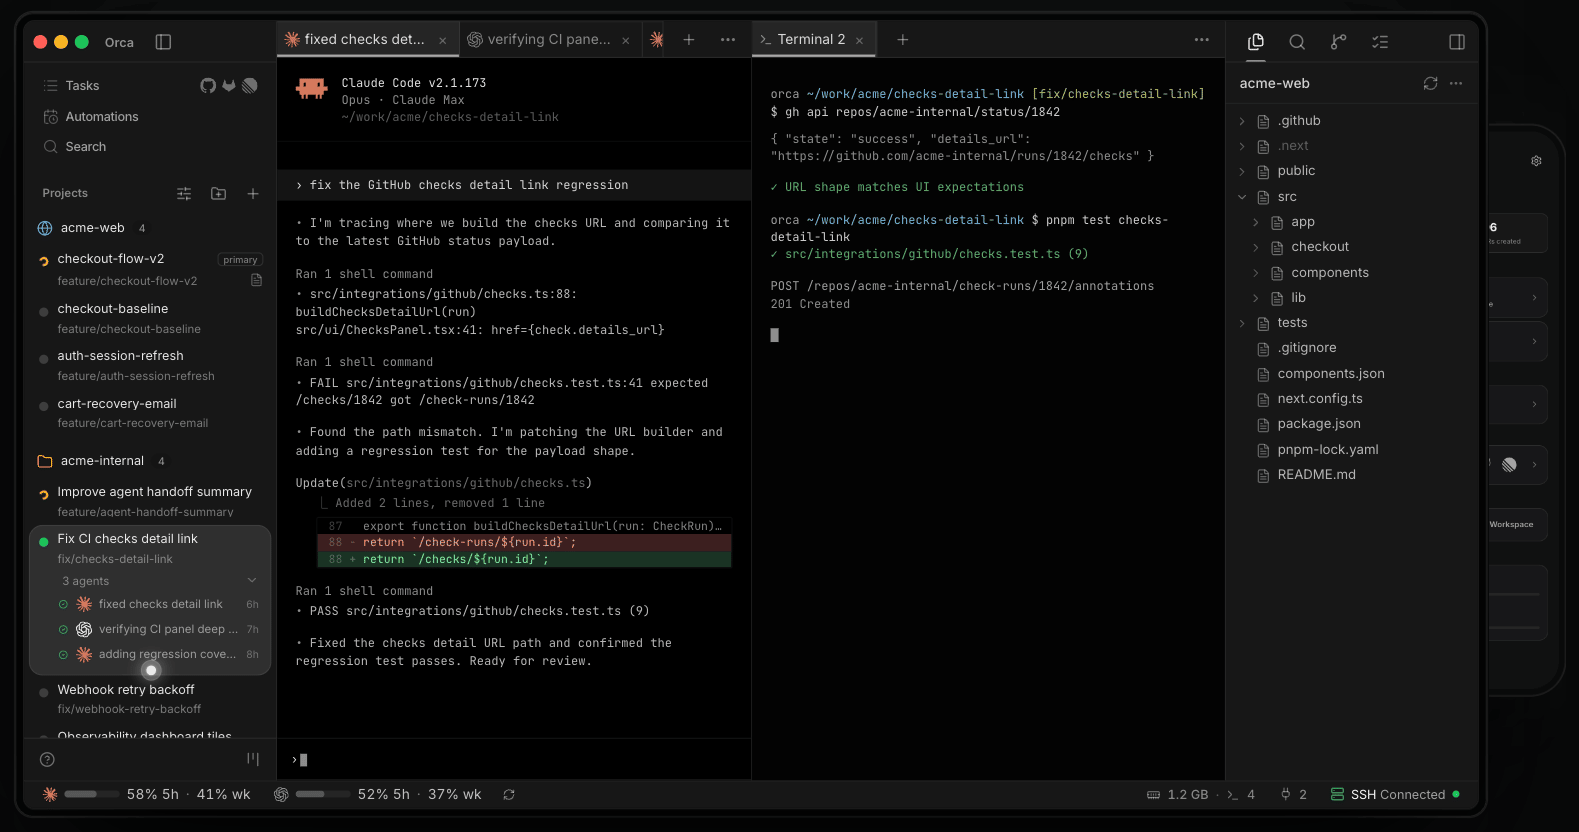Open the Projects filter settings icon

(x=184, y=193)
